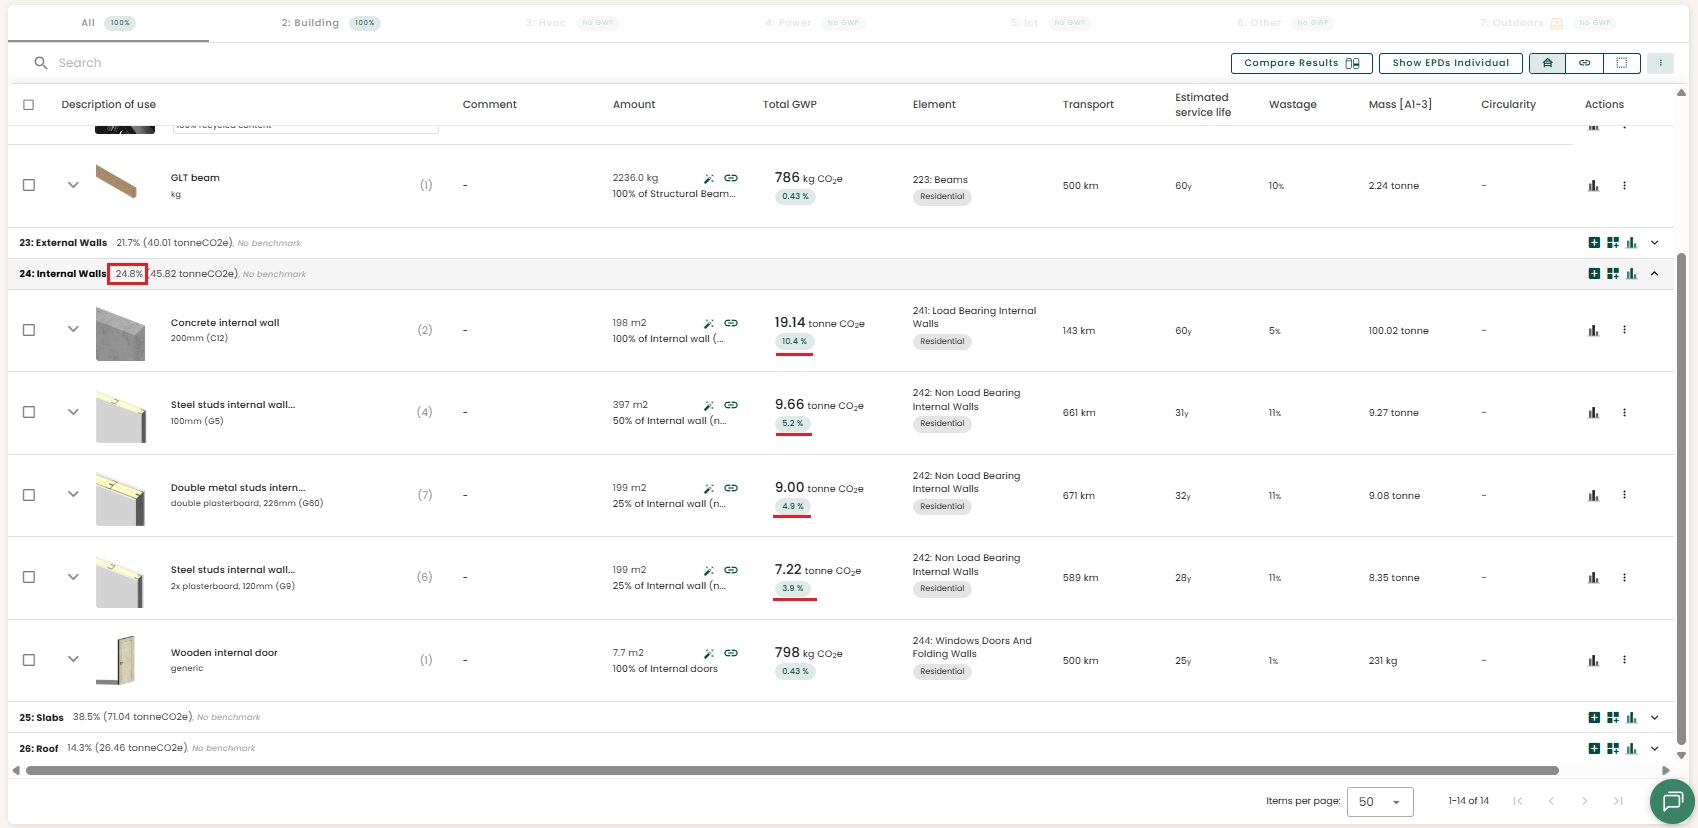
Task: Check the Wooden internal door row
Action: coord(29,660)
